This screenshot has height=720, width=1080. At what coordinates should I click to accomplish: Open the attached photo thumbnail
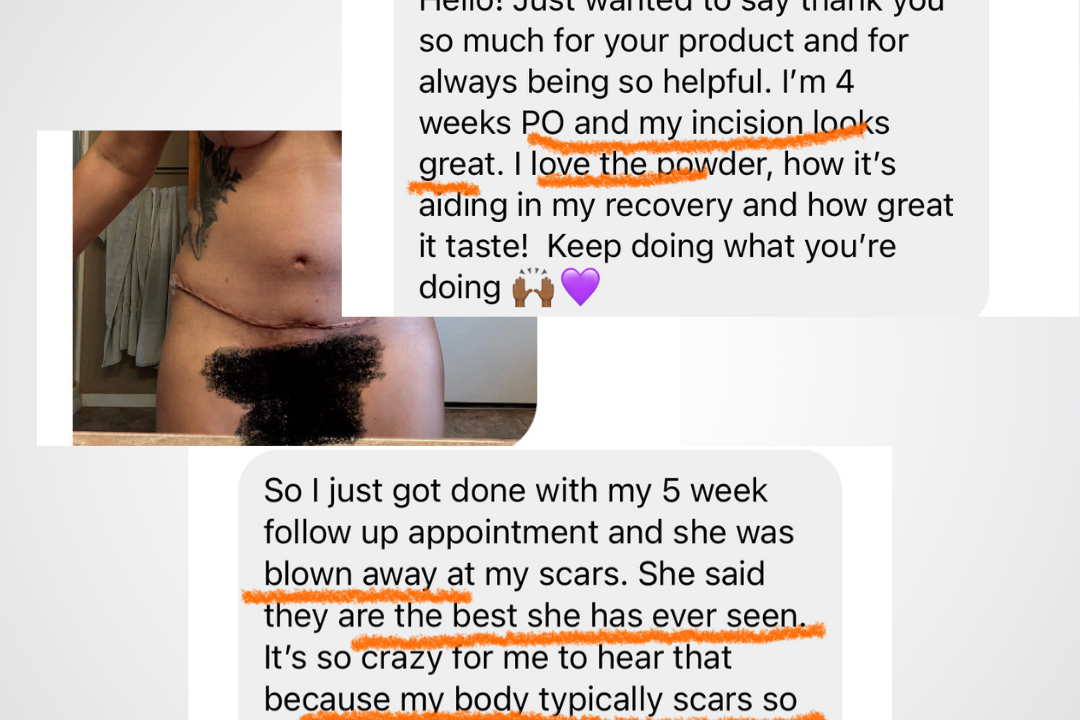point(304,288)
